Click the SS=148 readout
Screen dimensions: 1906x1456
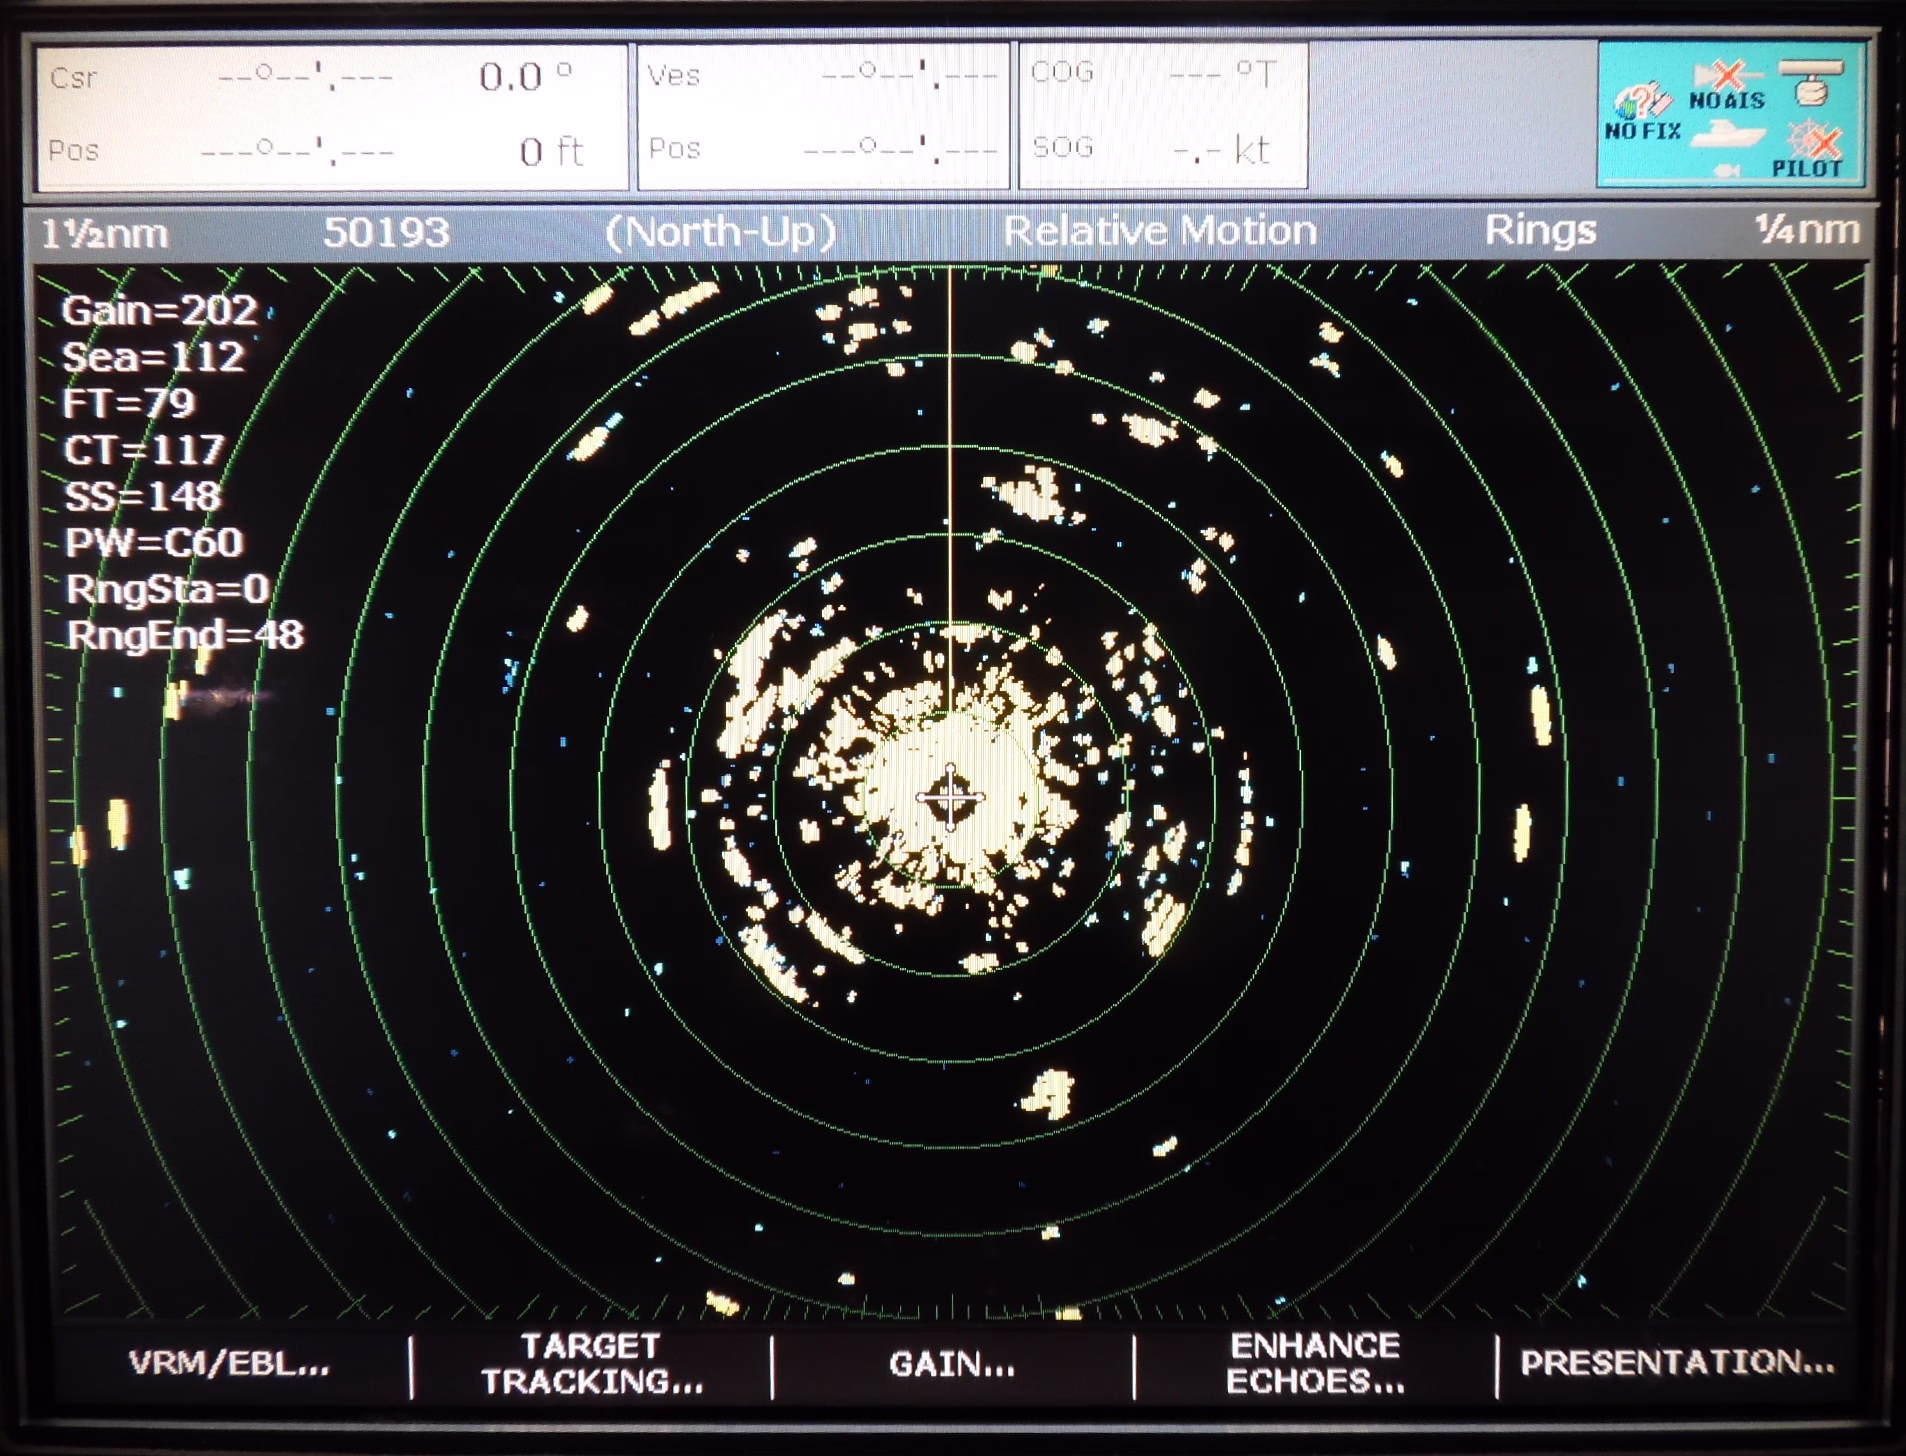(142, 496)
